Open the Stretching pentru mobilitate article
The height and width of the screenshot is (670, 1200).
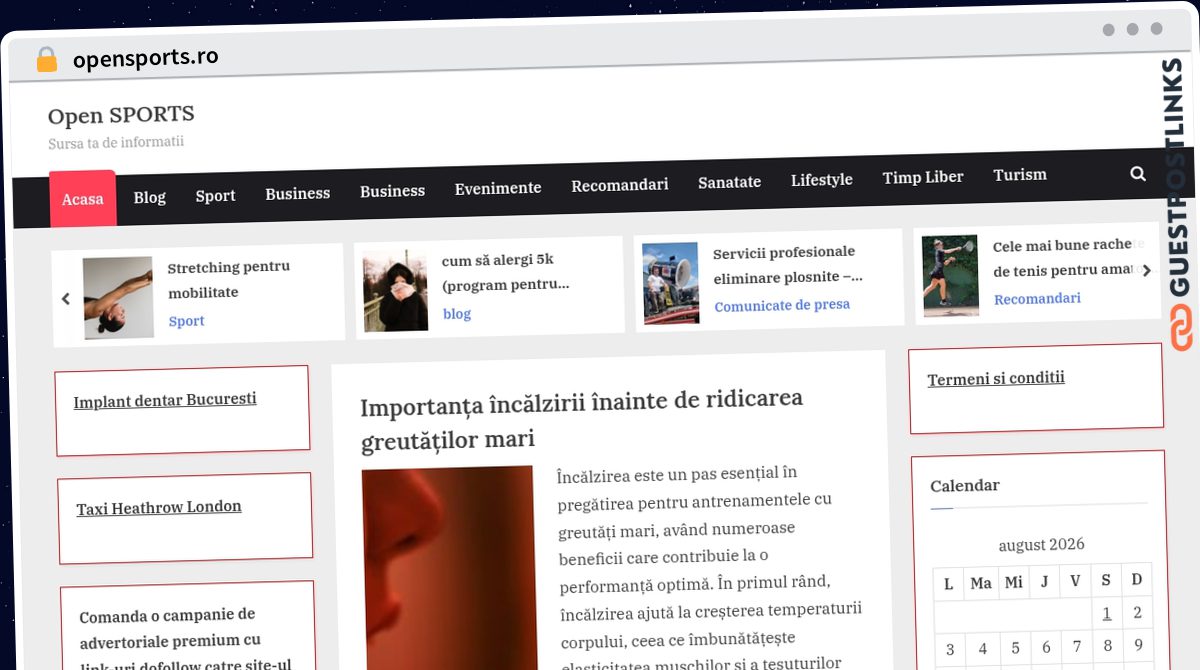coord(229,280)
